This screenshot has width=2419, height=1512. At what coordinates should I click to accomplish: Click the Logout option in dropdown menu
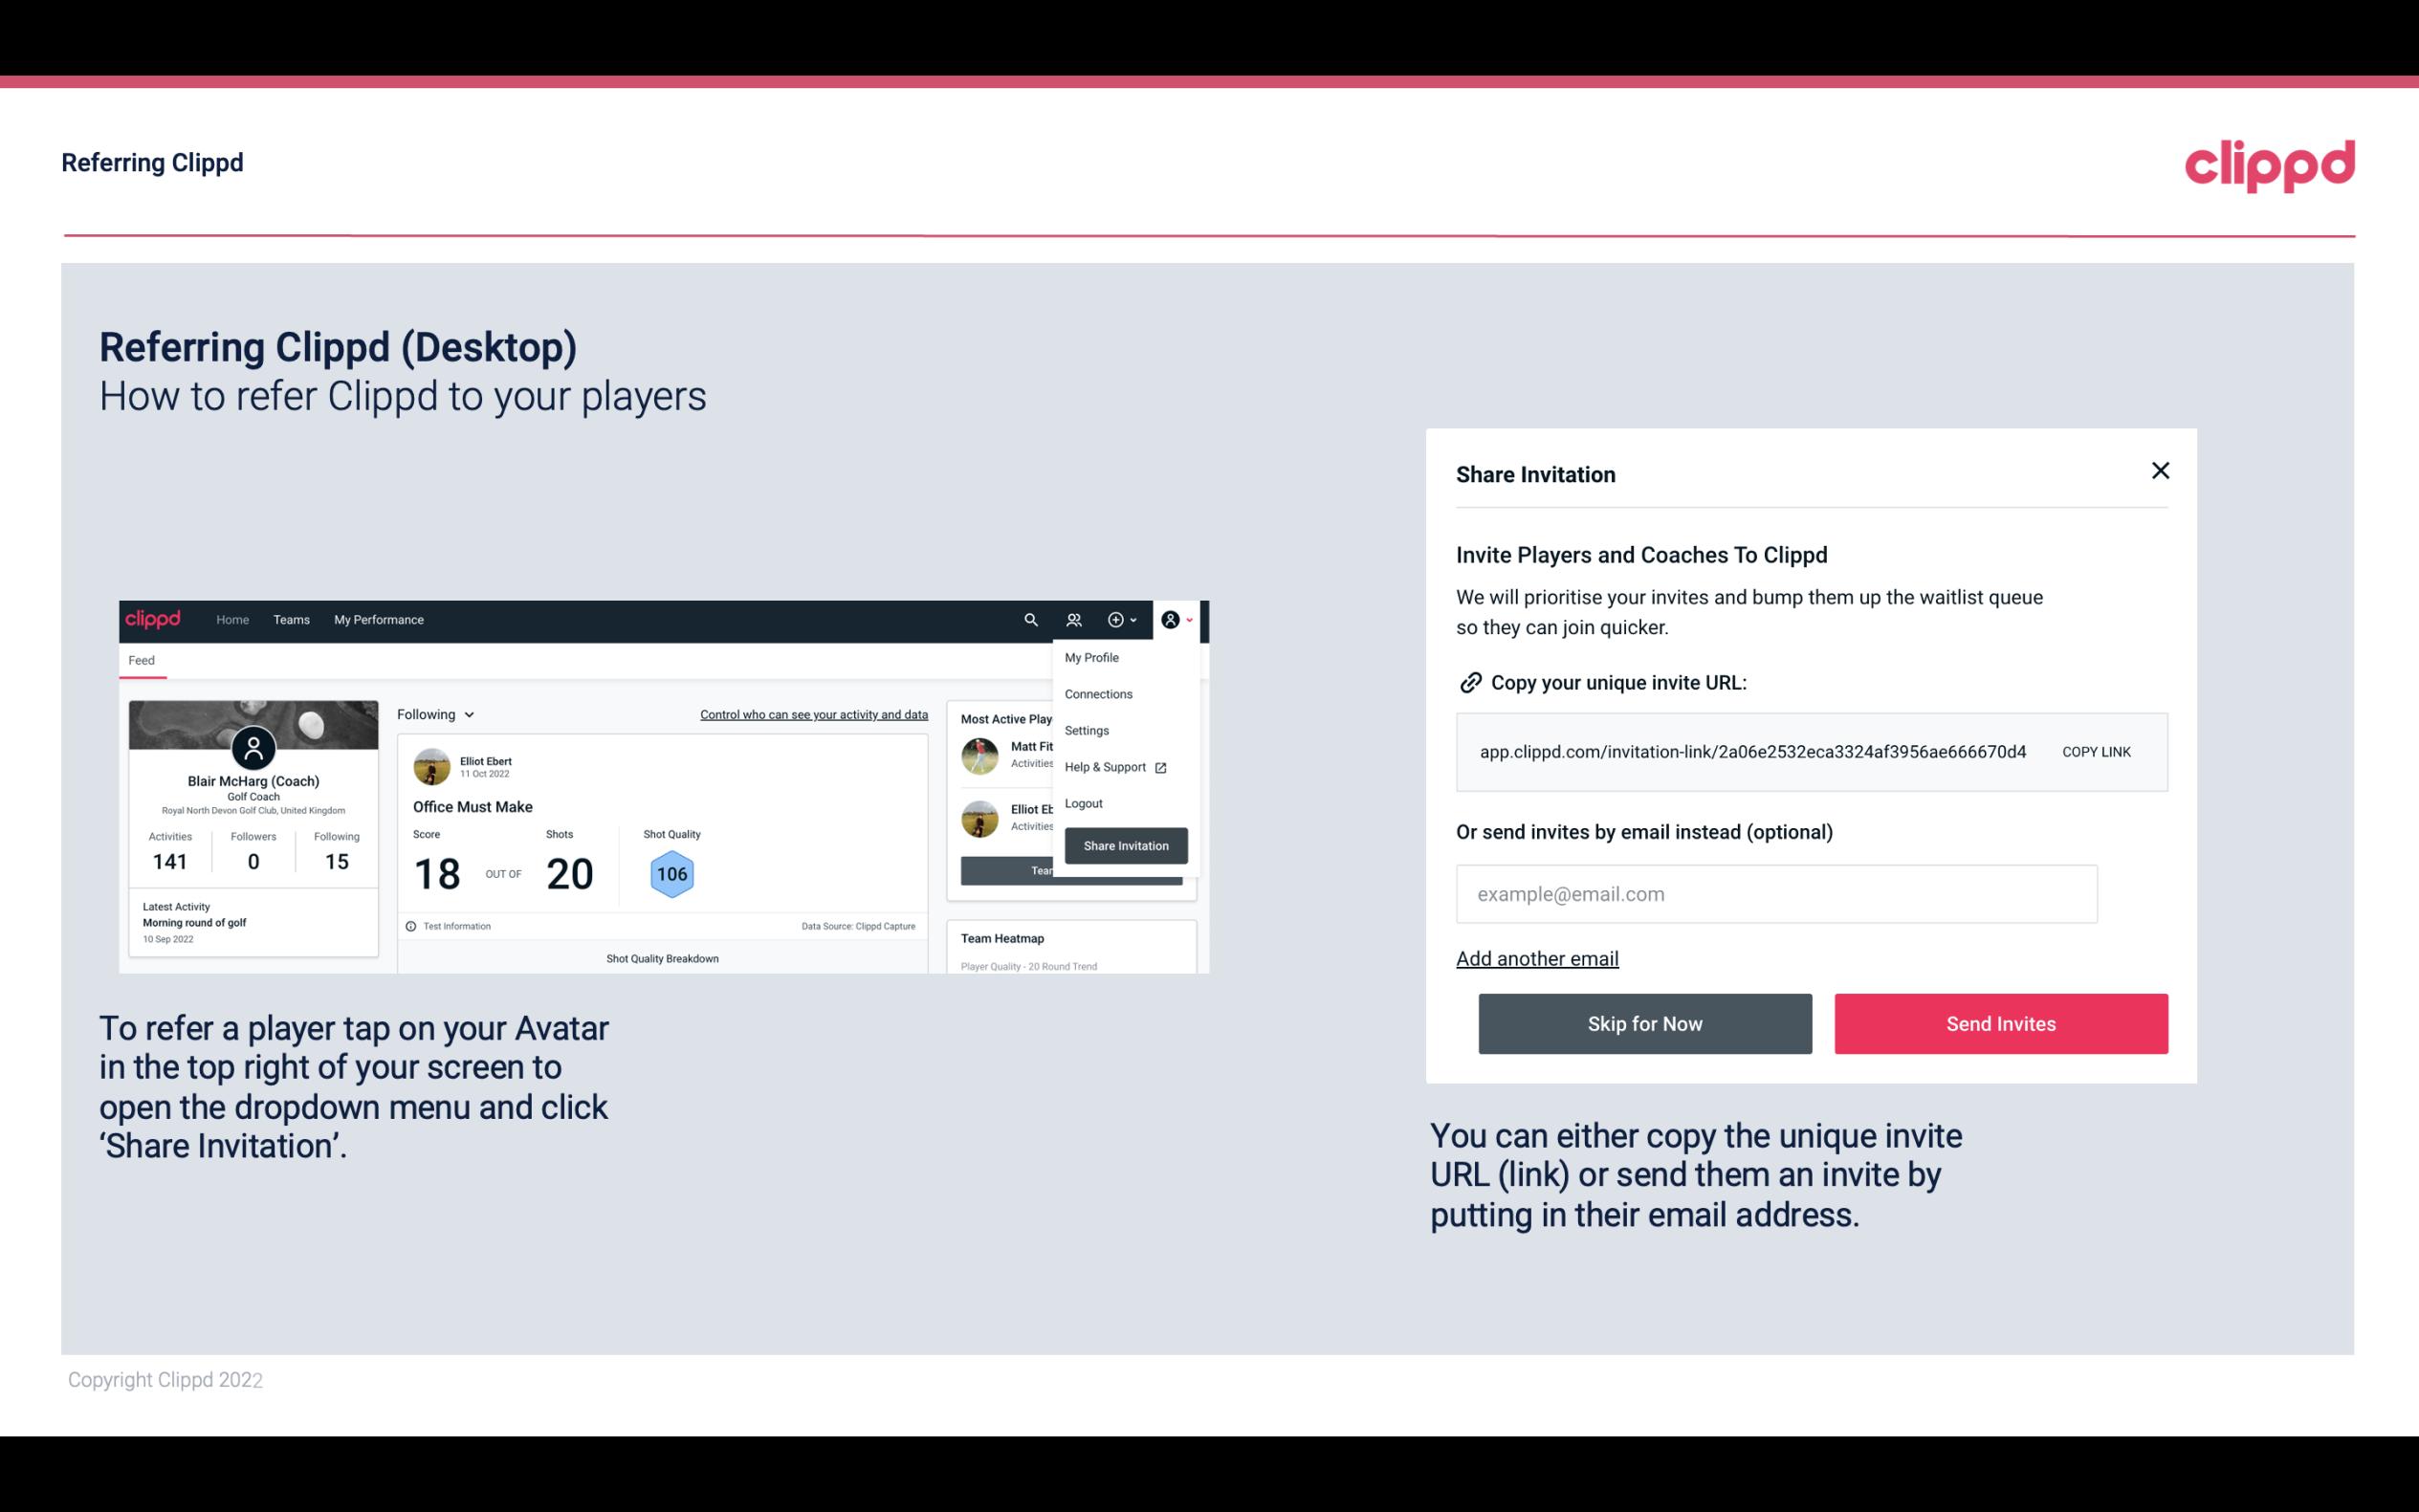[1082, 803]
